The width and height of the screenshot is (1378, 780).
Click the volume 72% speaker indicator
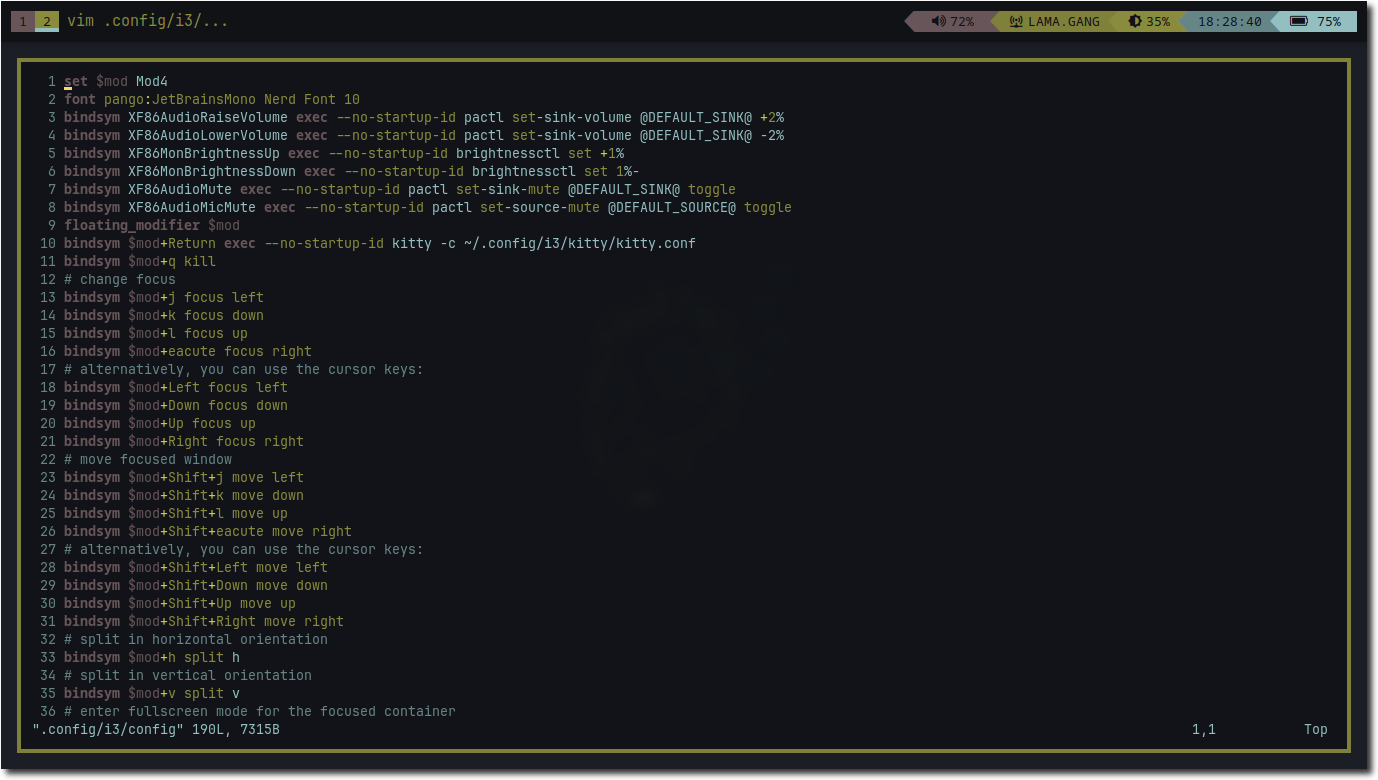pos(952,21)
